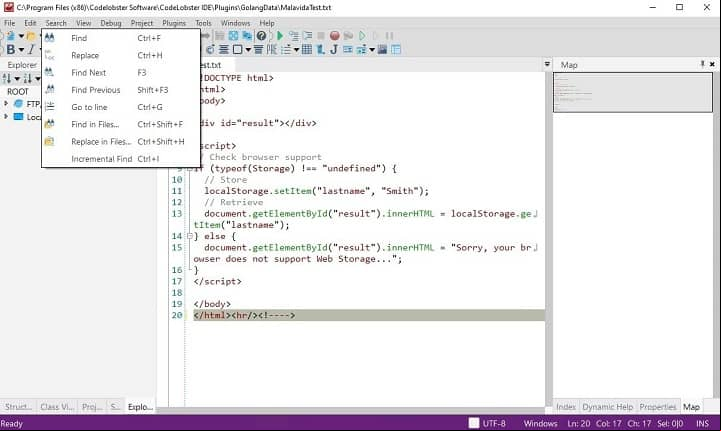
Task: Click the blue overlapping windows icon
Action: (247, 36)
